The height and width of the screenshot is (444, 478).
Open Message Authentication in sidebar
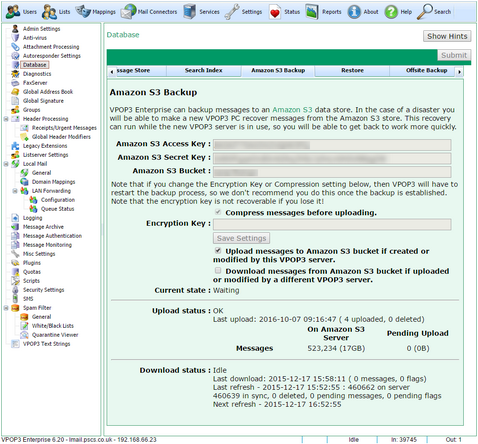coord(52,236)
